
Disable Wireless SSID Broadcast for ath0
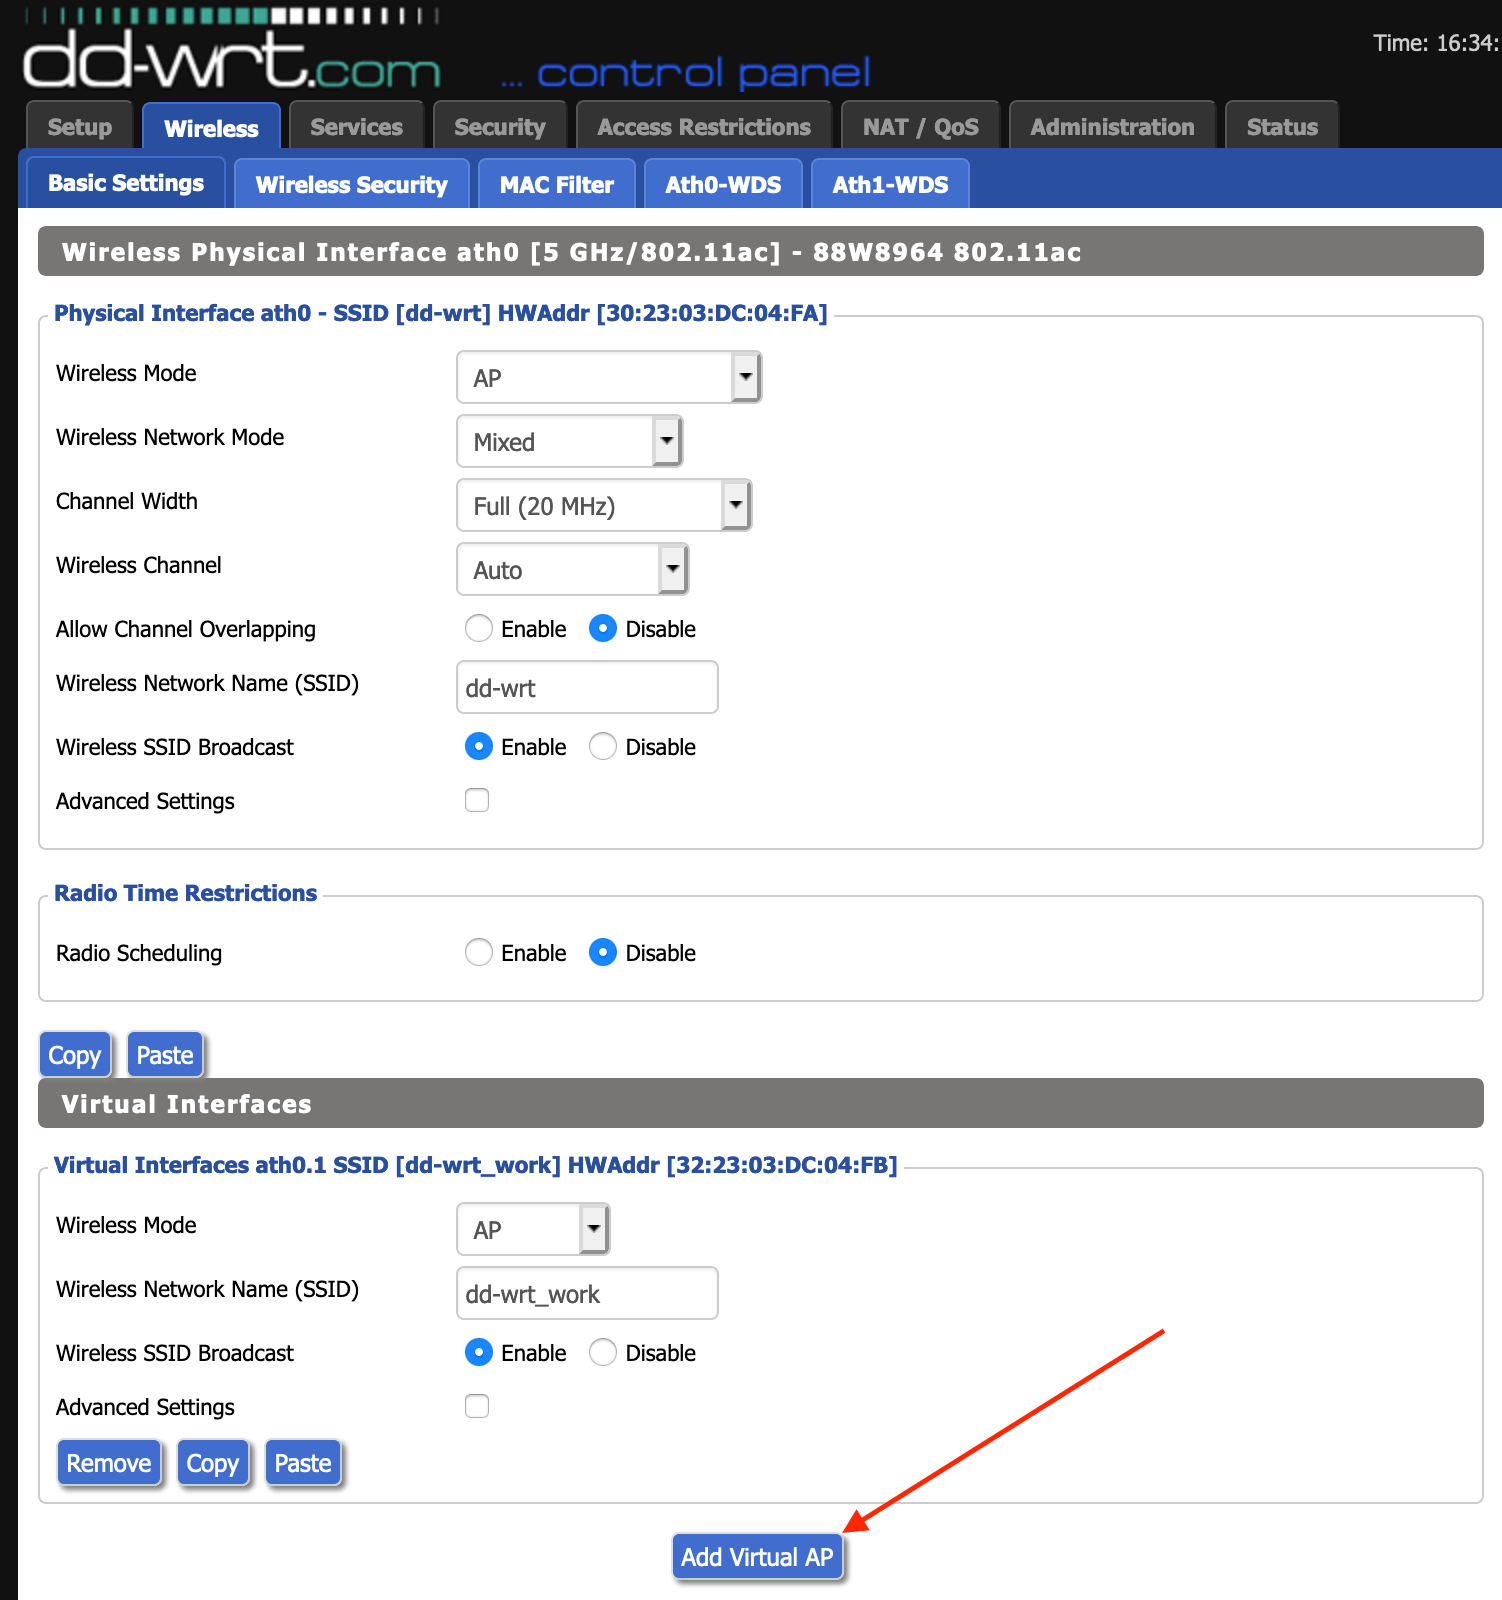point(603,746)
